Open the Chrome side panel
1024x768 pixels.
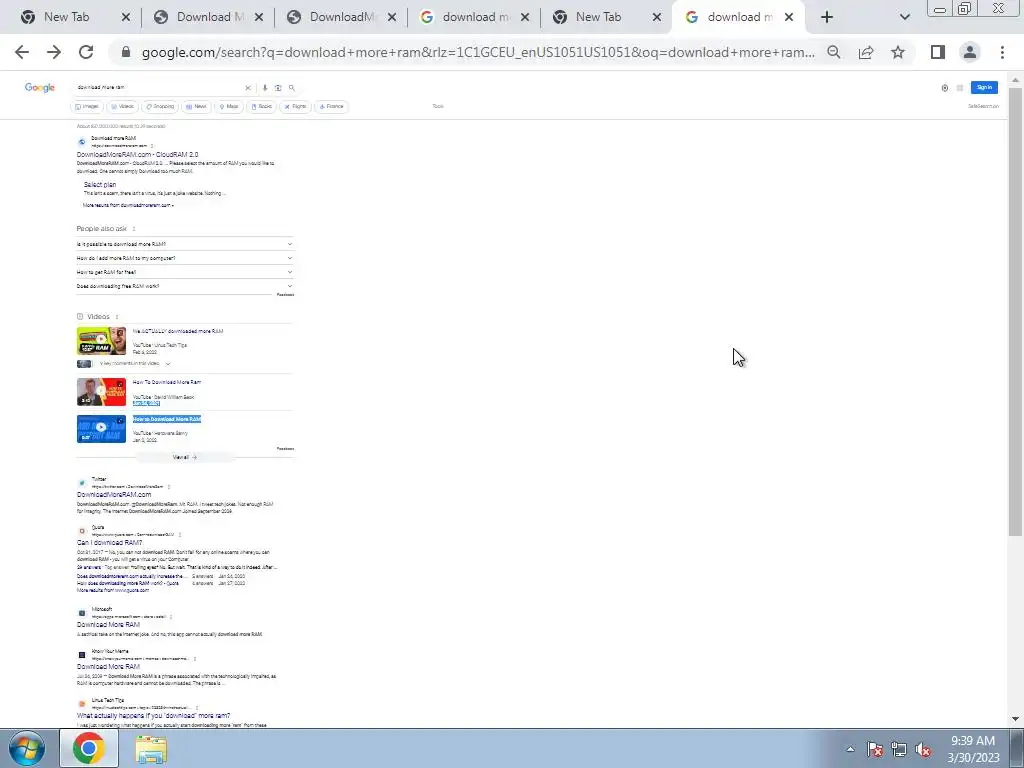(x=938, y=52)
